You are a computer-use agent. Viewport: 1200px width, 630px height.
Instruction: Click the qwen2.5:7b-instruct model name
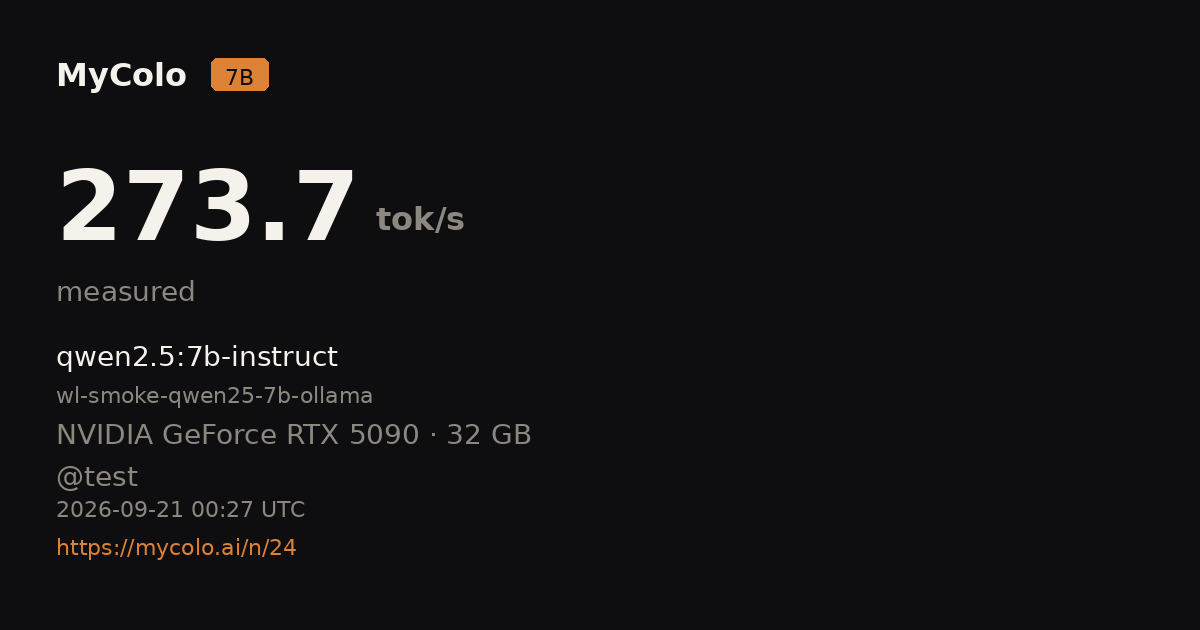point(197,358)
